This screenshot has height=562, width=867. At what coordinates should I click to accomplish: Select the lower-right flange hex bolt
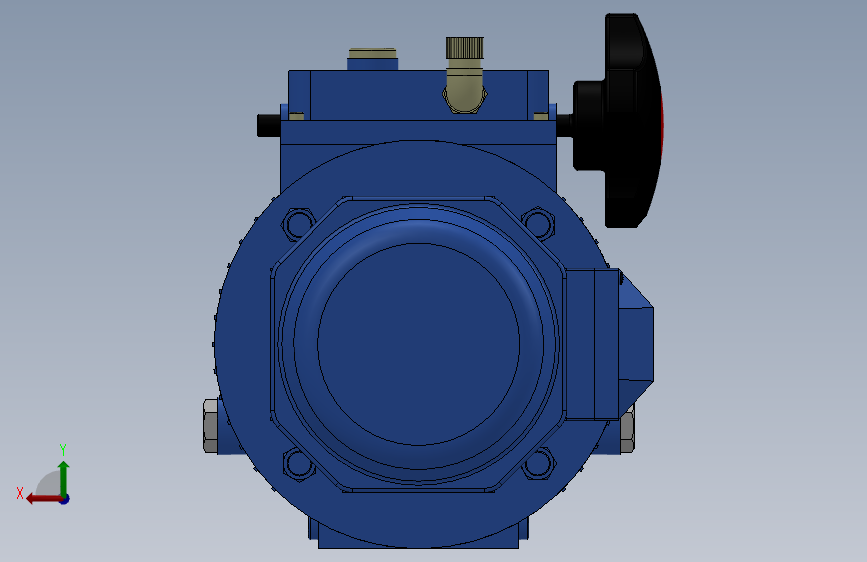pos(538,464)
